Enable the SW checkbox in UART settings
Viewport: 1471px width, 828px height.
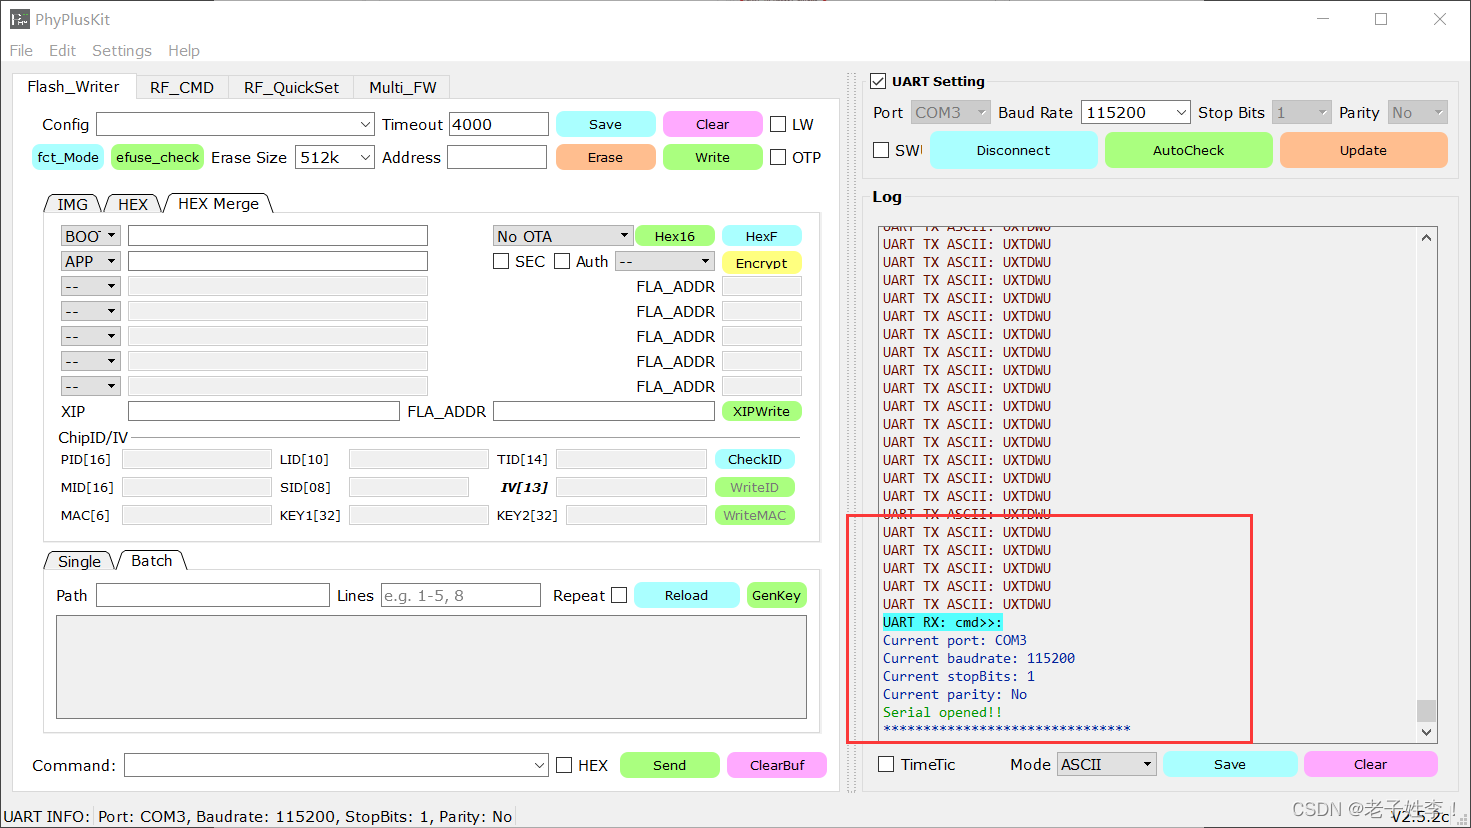pos(881,150)
